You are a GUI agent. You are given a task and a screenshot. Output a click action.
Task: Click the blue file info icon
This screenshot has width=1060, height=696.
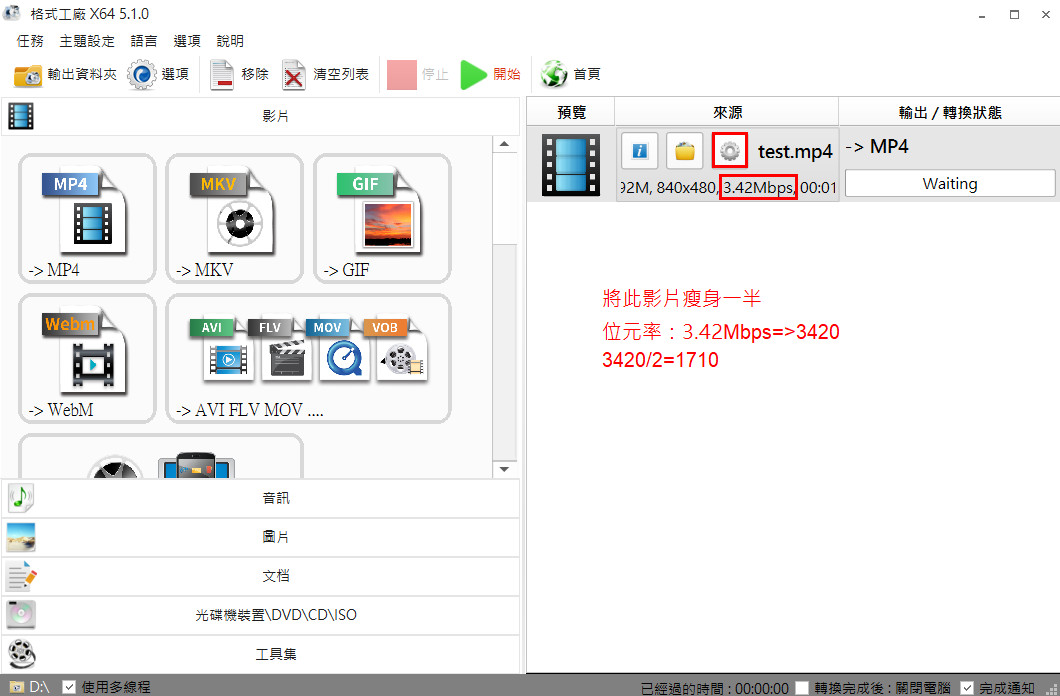coord(639,151)
